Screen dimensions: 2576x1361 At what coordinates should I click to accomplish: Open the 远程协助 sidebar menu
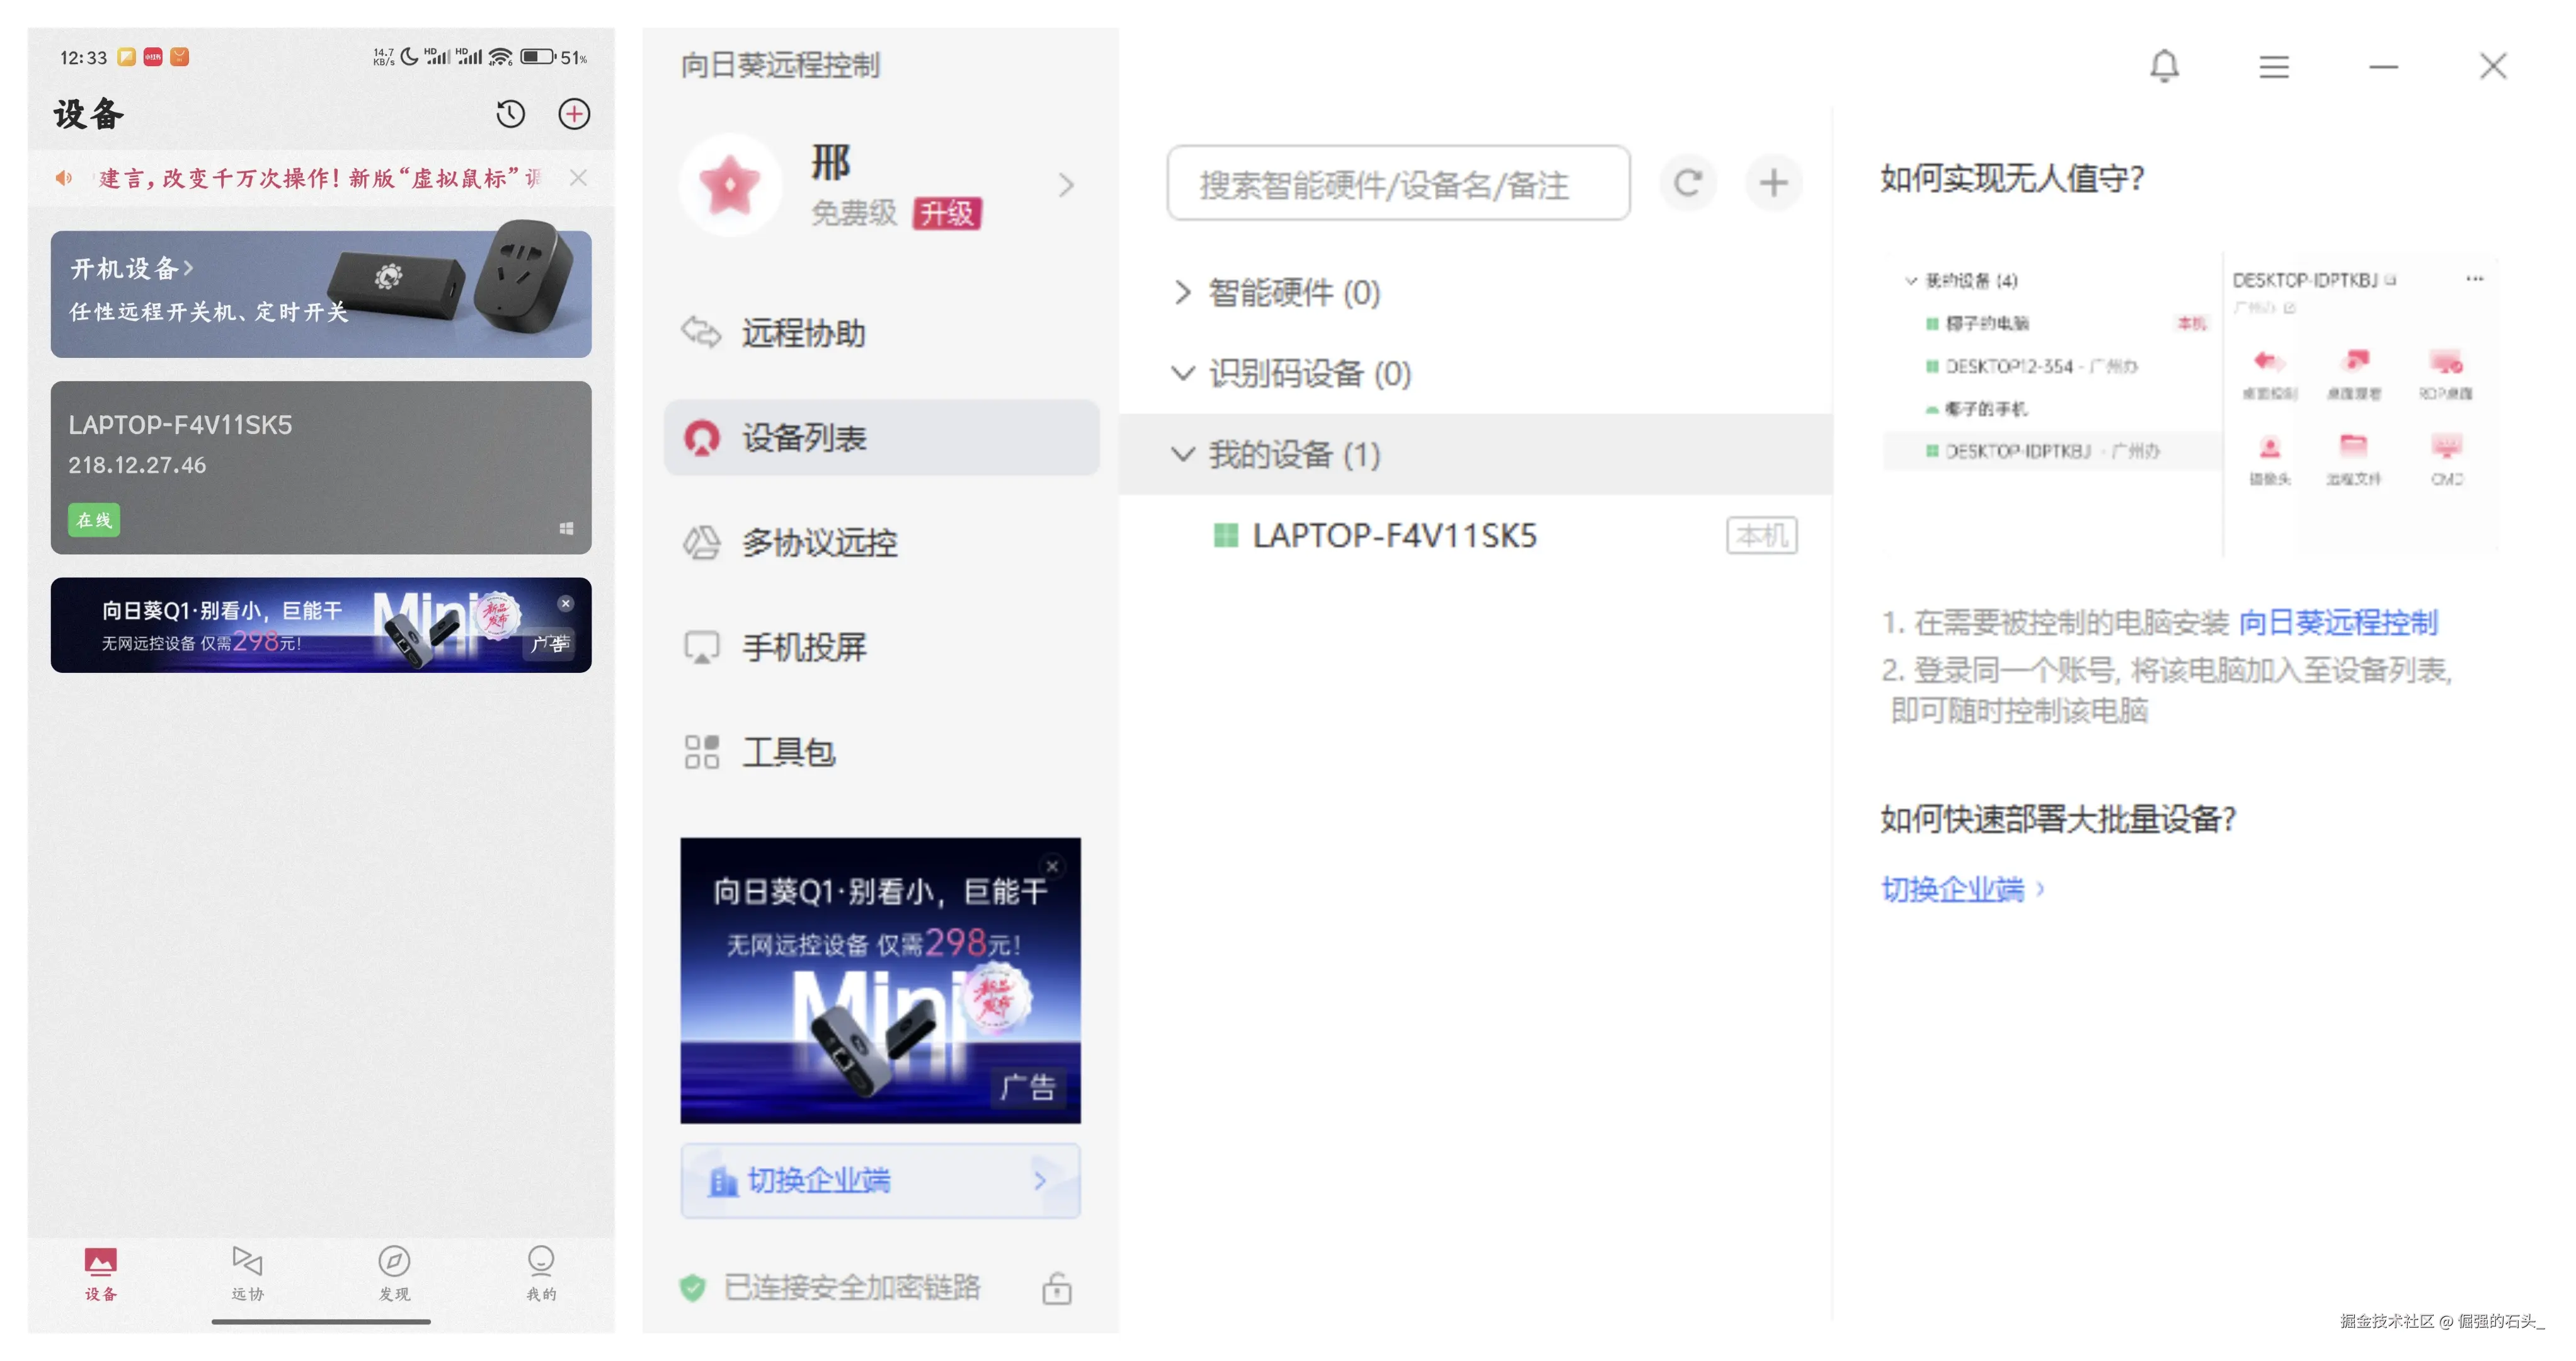(x=803, y=333)
